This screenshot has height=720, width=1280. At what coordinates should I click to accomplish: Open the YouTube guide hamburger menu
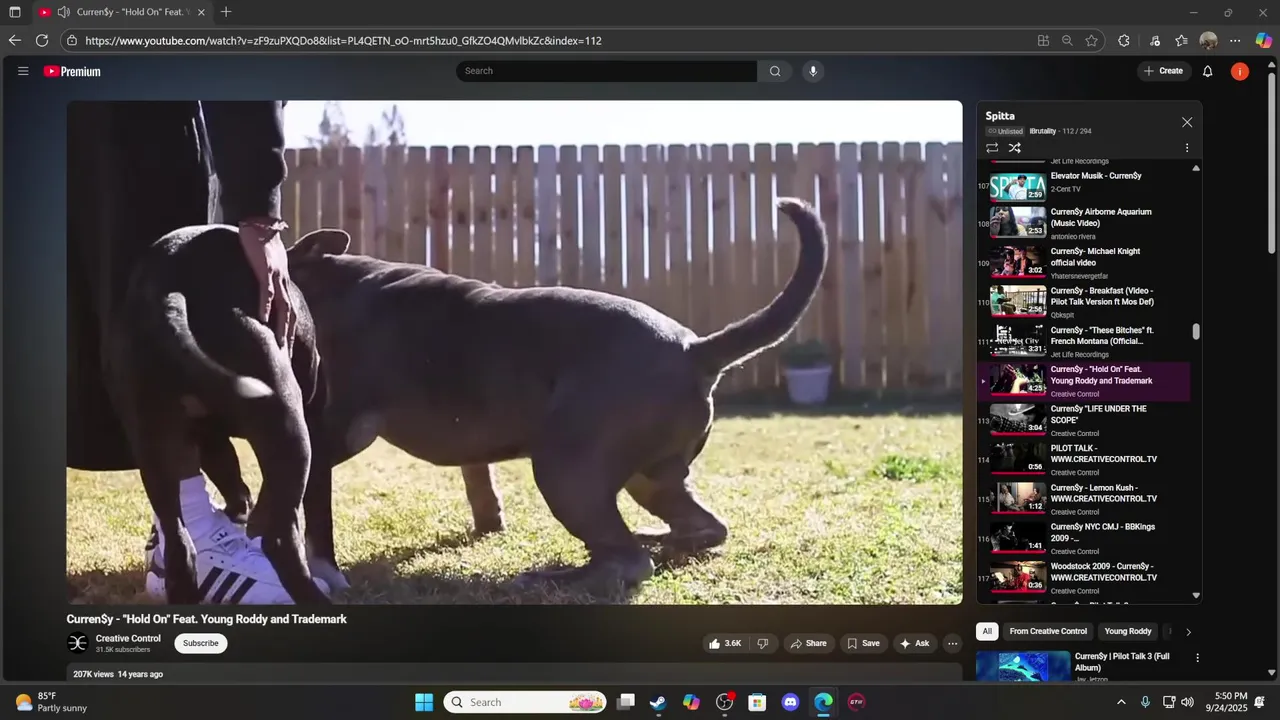23,71
